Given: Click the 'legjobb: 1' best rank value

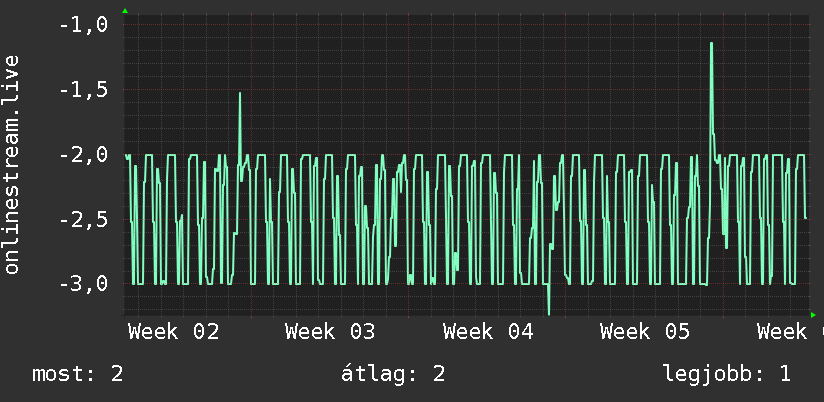Looking at the screenshot, I should (727, 374).
